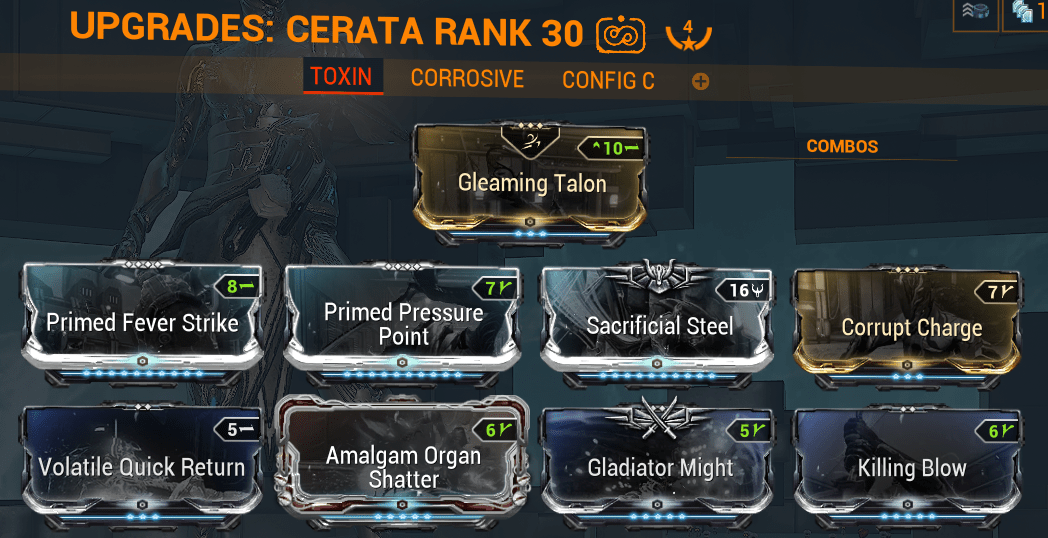Viewport: 1048px width, 538px height.
Task: Switch to the TOXIN config tab
Action: tap(343, 77)
